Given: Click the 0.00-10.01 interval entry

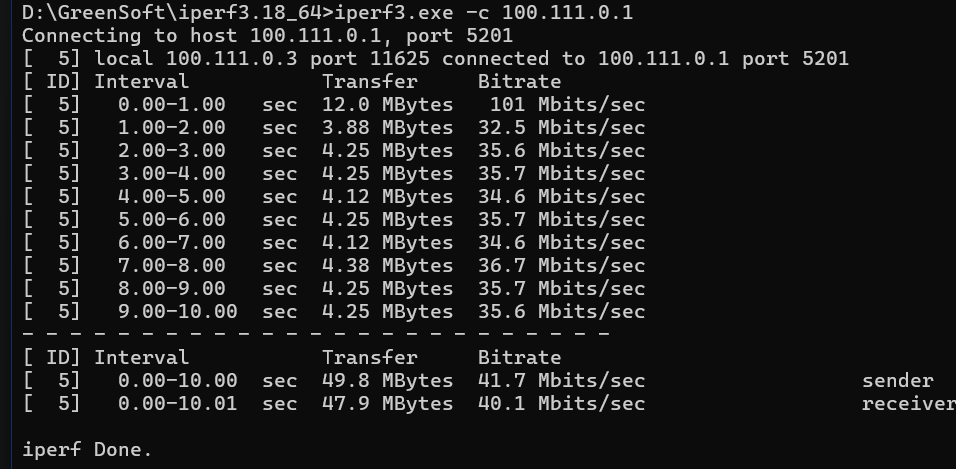Looking at the screenshot, I should click(x=177, y=403).
